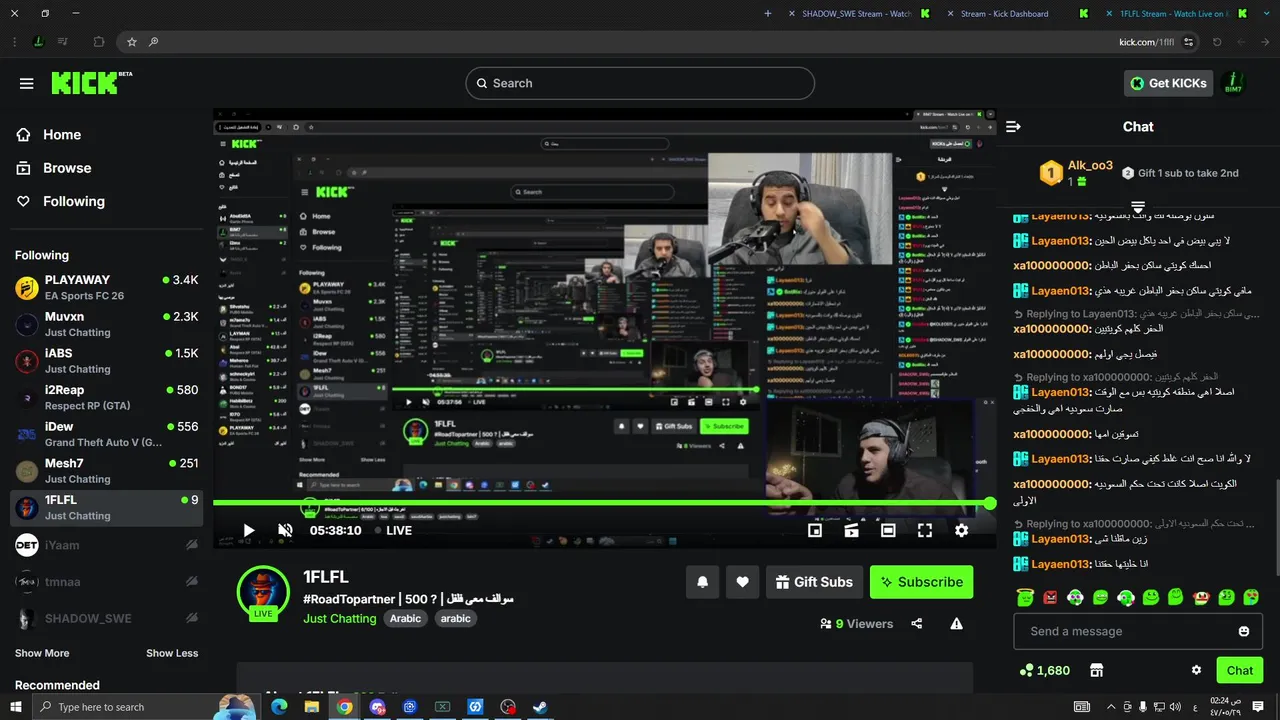
Task: Follow 1FLFL with heart button
Action: [x=742, y=582]
